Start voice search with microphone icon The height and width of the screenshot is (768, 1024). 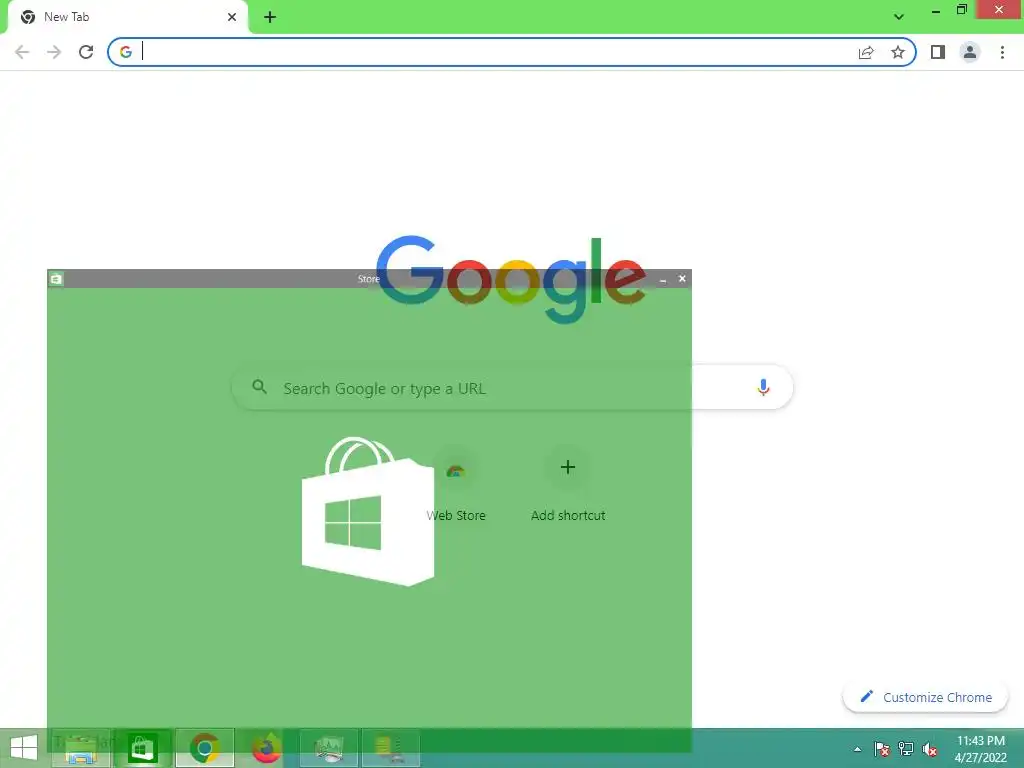point(763,388)
